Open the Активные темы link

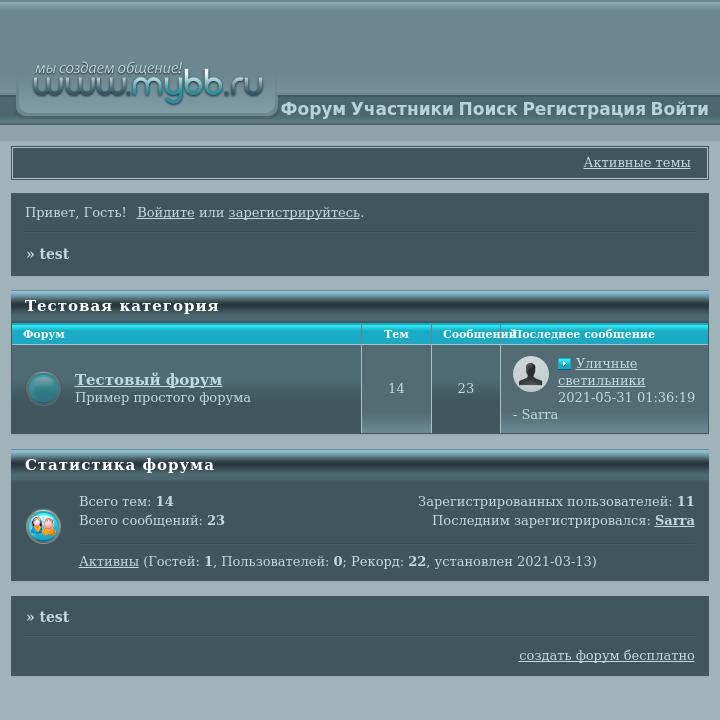point(637,163)
